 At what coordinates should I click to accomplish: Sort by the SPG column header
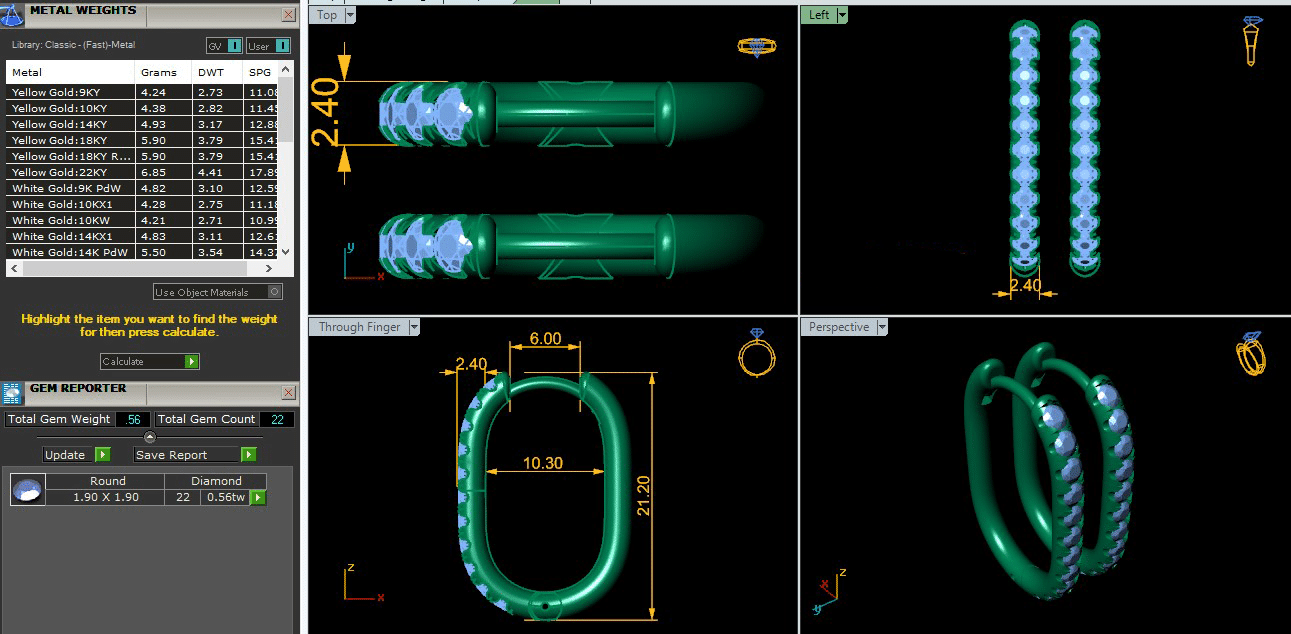click(260, 72)
